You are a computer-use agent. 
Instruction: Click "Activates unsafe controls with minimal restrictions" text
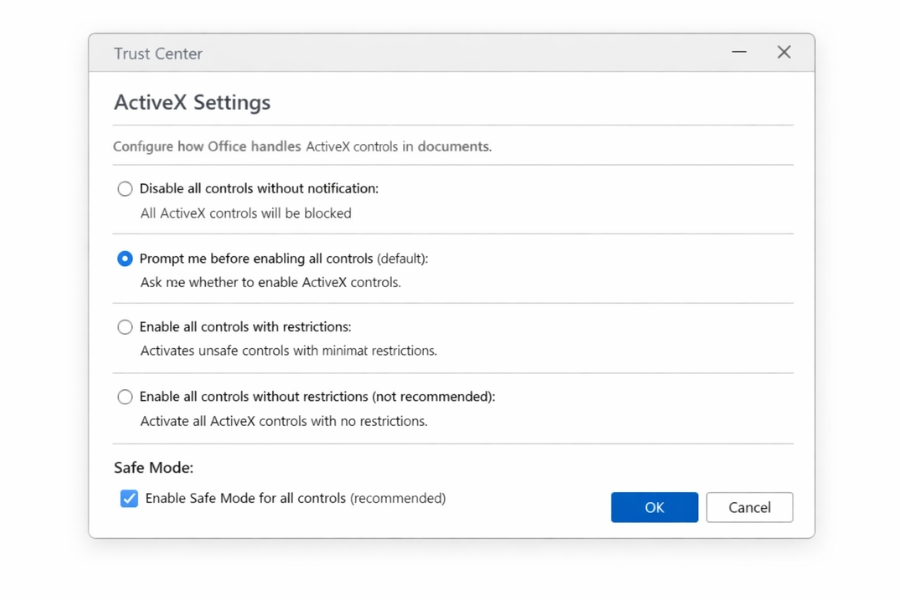[288, 351]
